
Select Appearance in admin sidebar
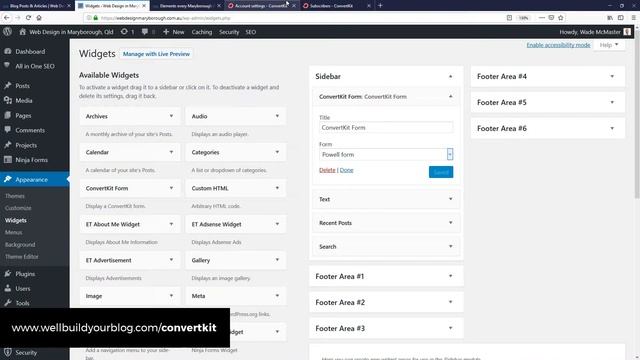(x=31, y=180)
